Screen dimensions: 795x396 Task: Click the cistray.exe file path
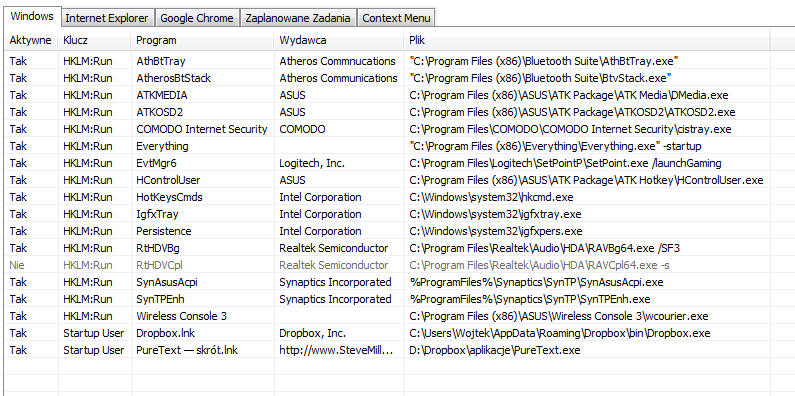tap(570, 129)
